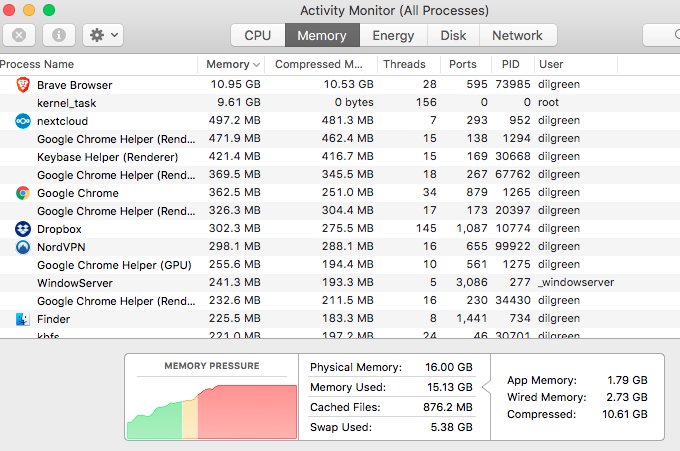
Task: Select the NordVPN process name
Action: (61, 247)
